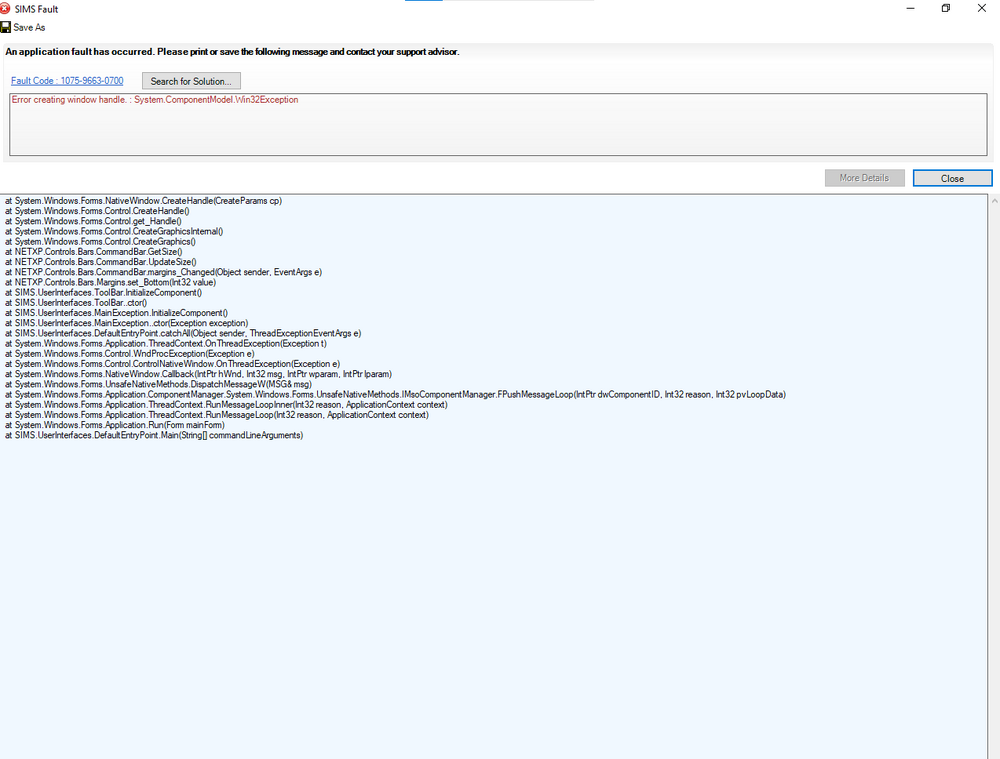Click the CommandBar.UpdateSize() stack line
Screen dimensions: 1000x759
coord(101,262)
